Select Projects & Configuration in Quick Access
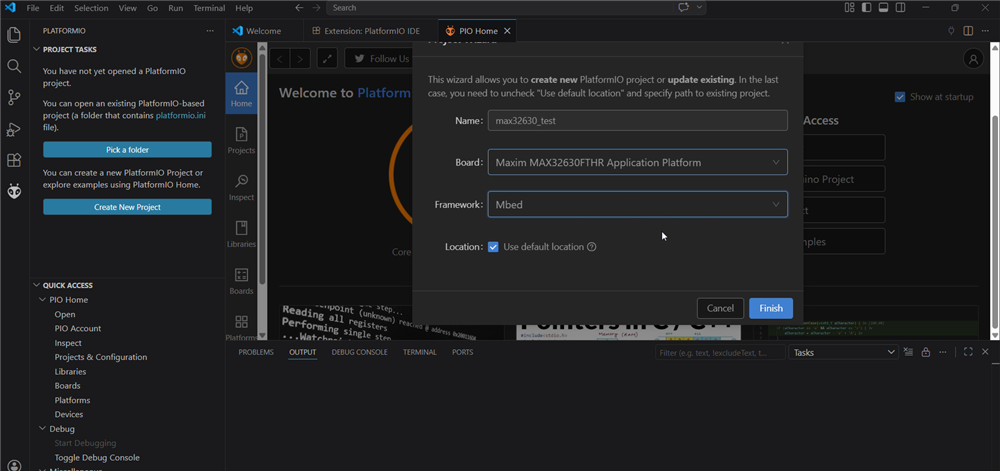1000x471 pixels. tap(101, 357)
